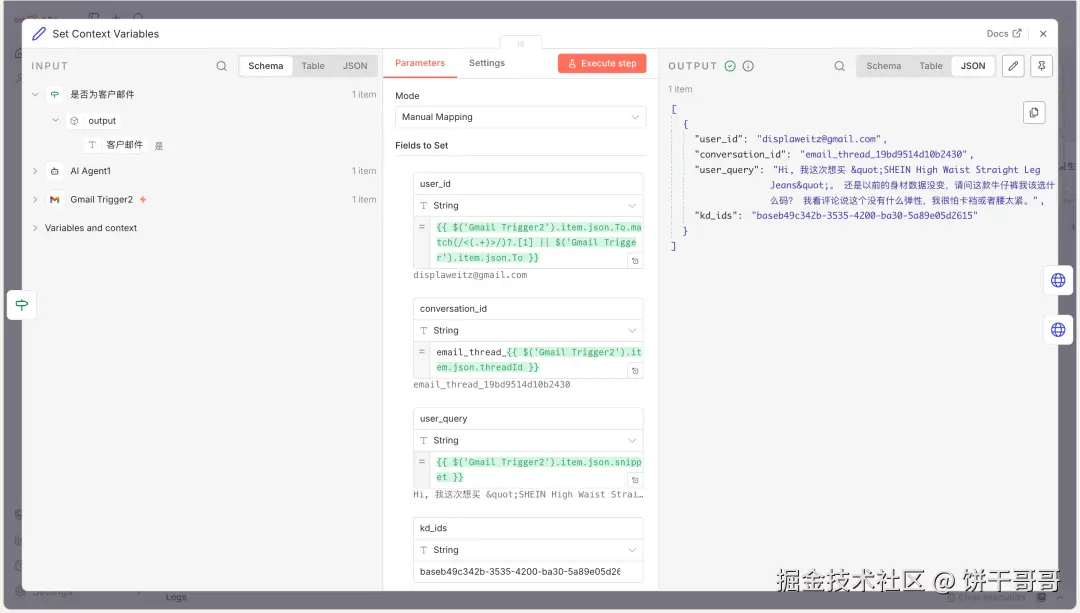Open the expression editor for conversation_id value

coord(635,371)
